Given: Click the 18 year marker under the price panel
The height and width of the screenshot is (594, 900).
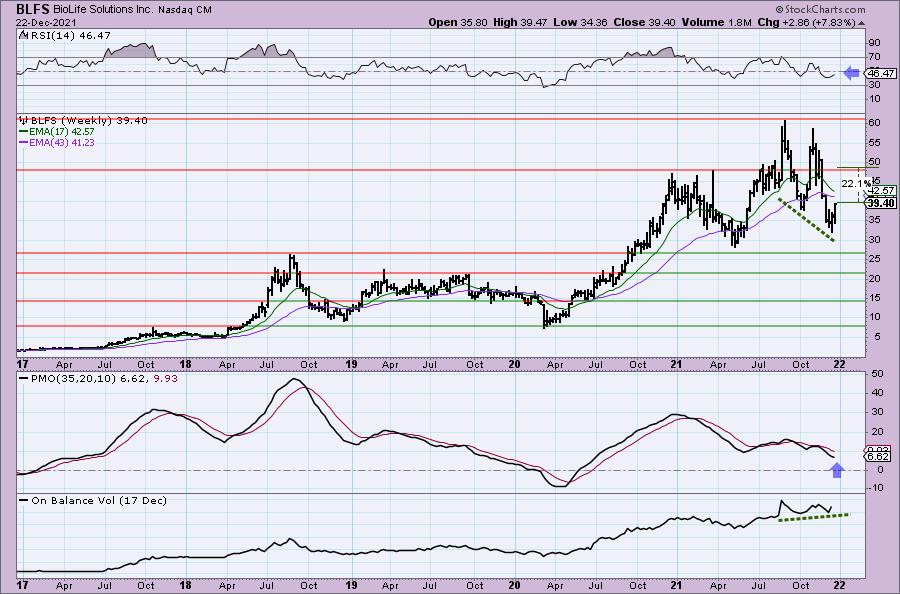Looking at the screenshot, I should pyautogui.click(x=185, y=364).
